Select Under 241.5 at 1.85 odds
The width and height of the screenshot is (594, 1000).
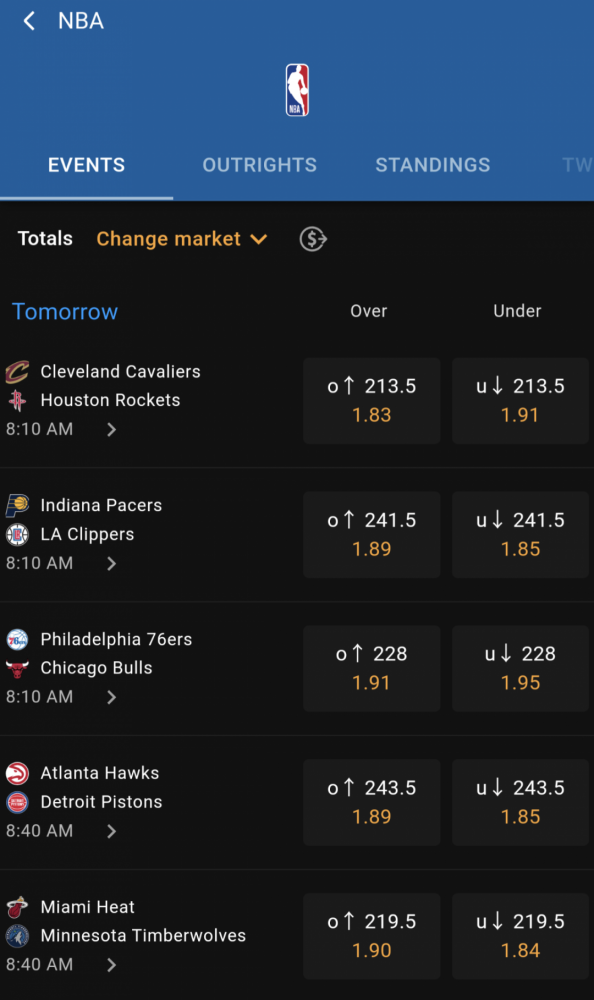[x=521, y=534]
